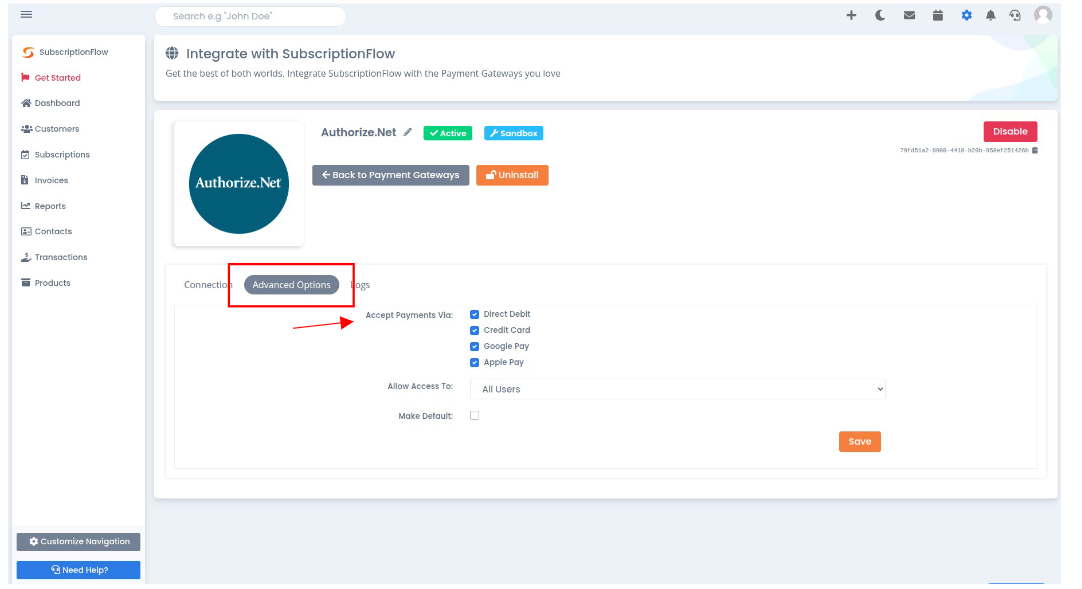Click the Need Help? button
The image size is (1082, 589).
pyautogui.click(x=79, y=570)
